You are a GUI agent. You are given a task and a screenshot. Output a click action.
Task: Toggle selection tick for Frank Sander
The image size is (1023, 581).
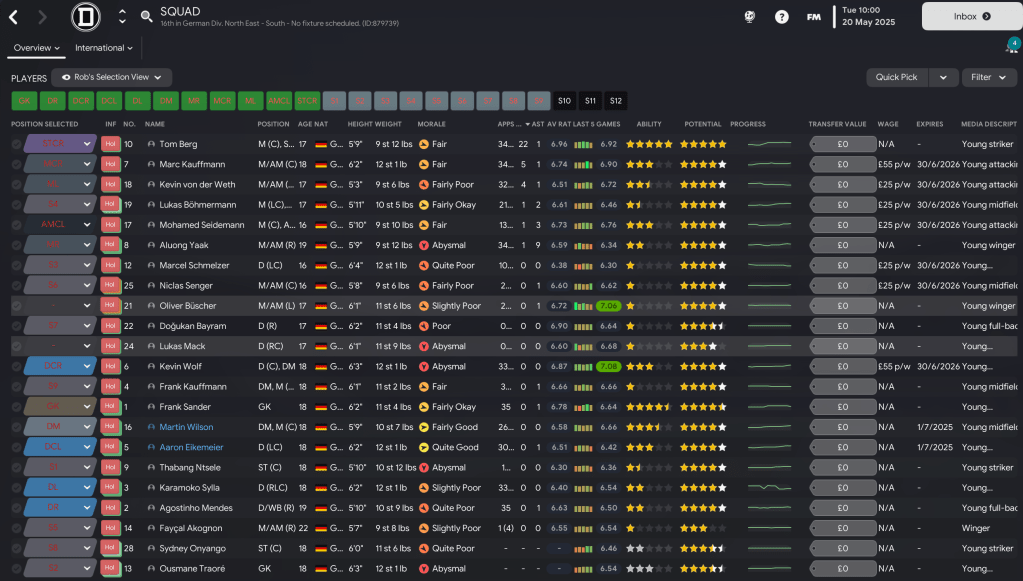[16, 407]
